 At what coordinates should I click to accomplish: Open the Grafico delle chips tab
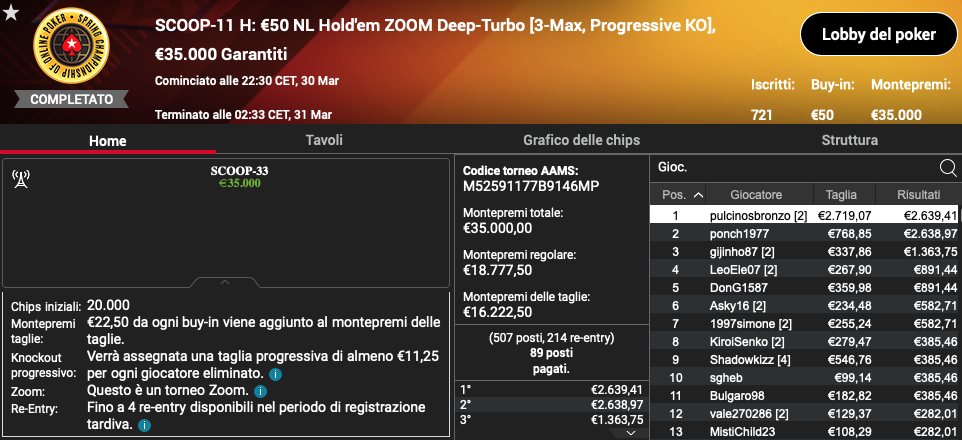click(581, 140)
